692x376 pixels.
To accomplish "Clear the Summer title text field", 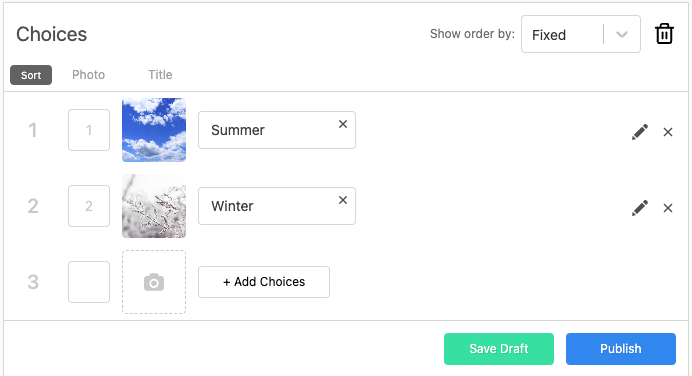I will [x=343, y=124].
